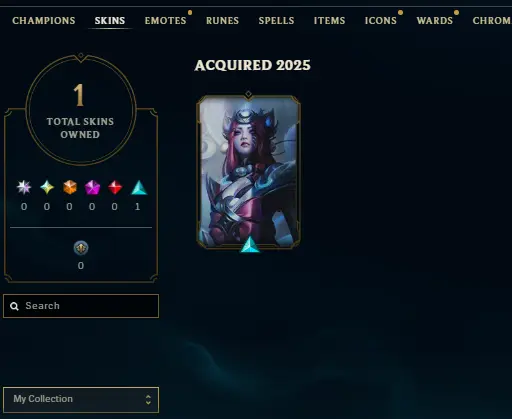Click the round legacy skins badge icon
512x419 pixels.
tap(81, 248)
